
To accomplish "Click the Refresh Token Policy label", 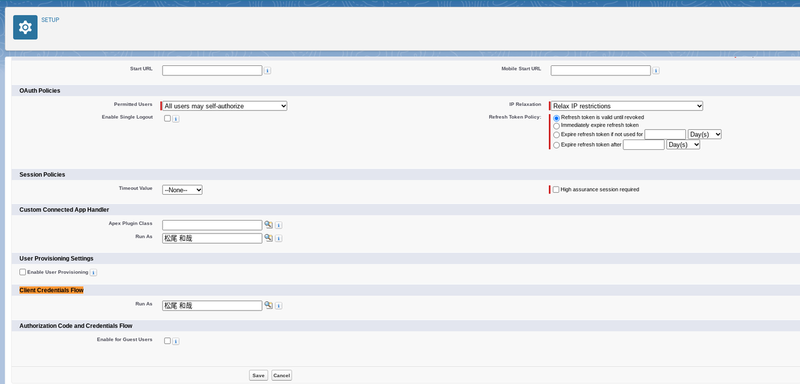I will [515, 117].
